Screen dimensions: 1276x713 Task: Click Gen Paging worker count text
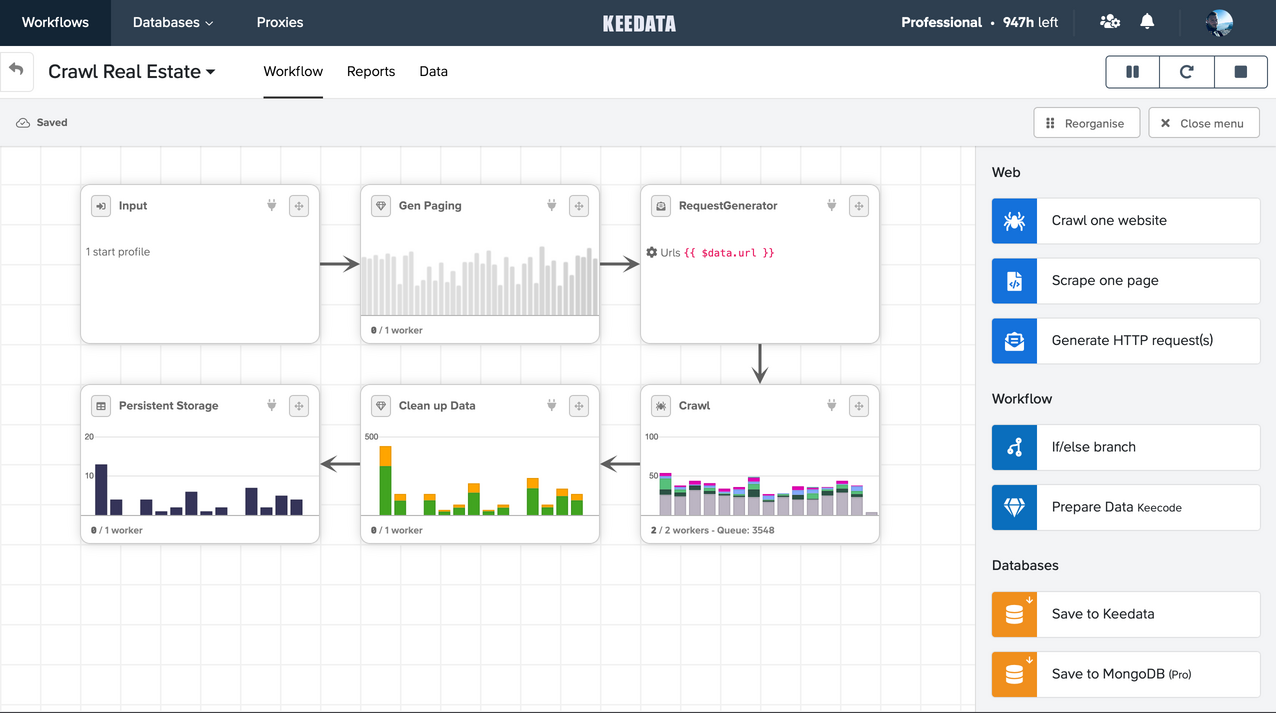point(397,330)
